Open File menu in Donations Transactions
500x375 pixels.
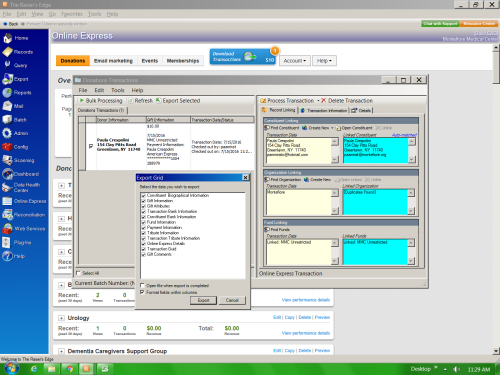pos(83,90)
